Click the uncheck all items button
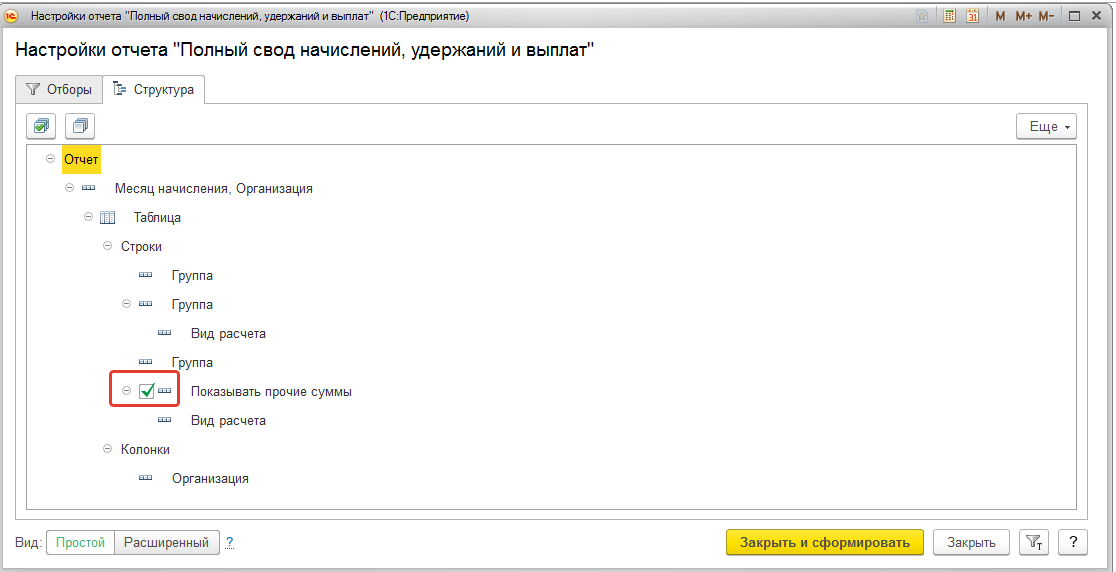The width and height of the screenshot is (1116, 572). (x=80, y=127)
